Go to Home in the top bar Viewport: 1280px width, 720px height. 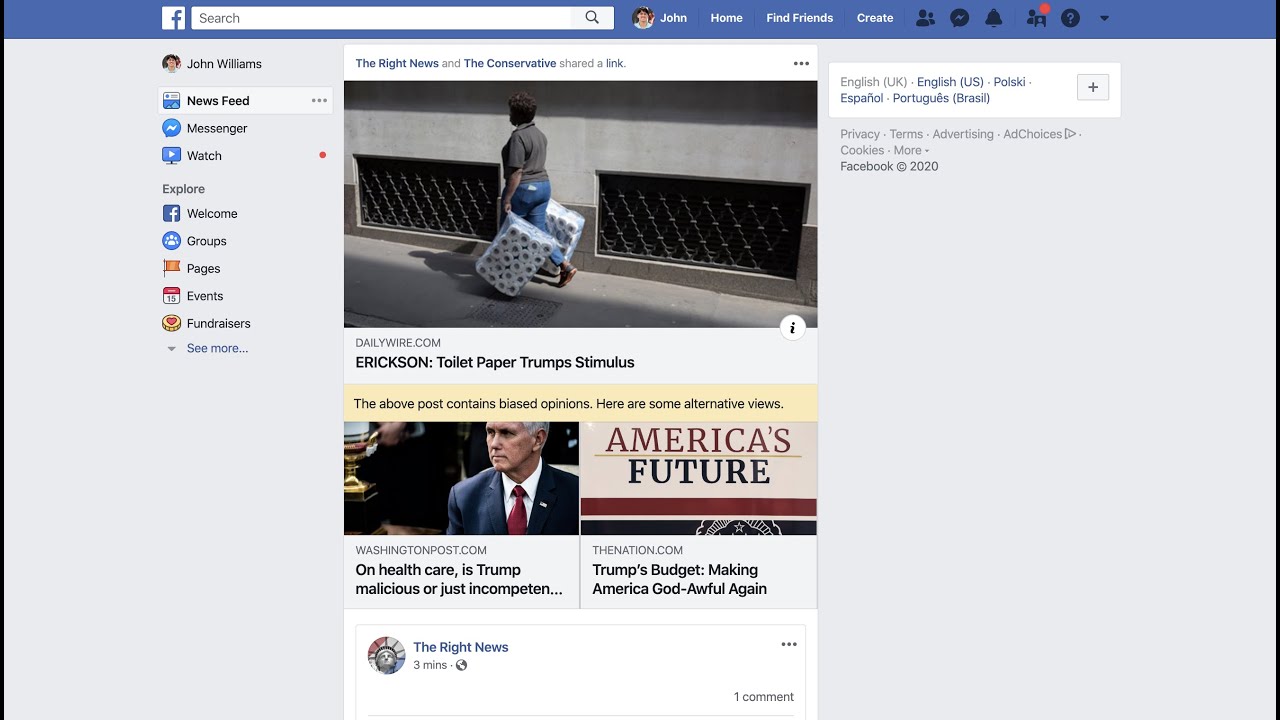[726, 18]
